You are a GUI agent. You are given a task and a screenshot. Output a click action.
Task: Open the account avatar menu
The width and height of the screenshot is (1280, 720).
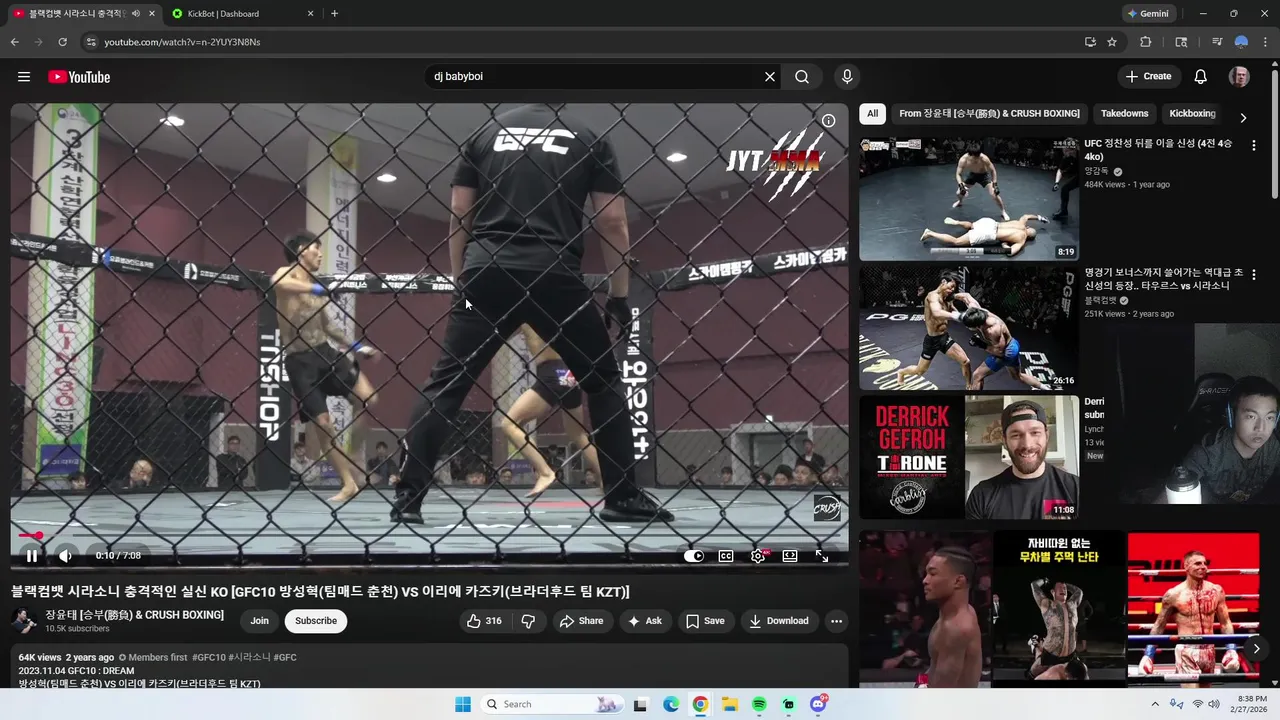point(1239,77)
